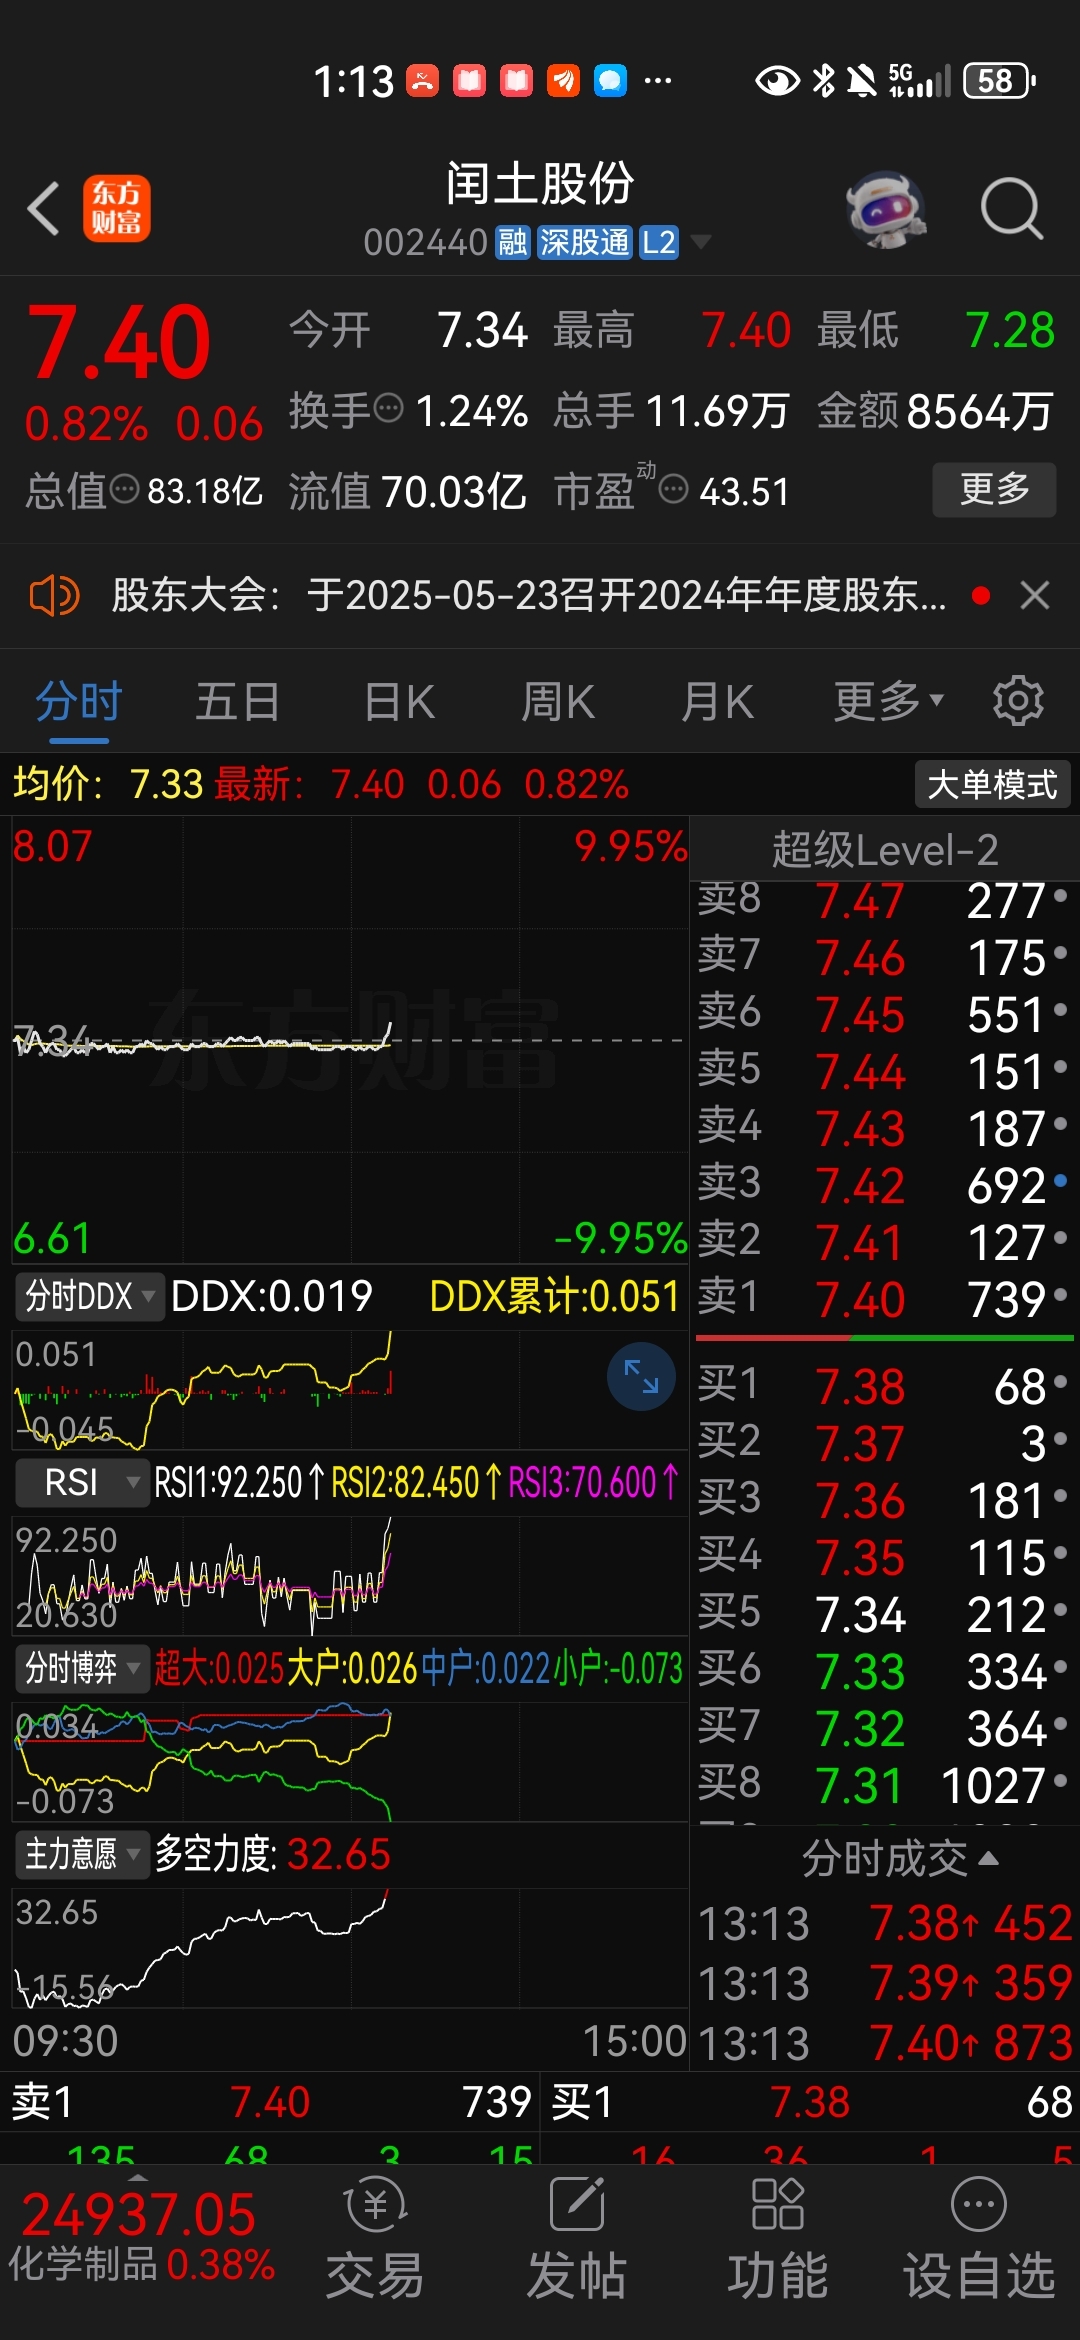Tap 买5 row at 7.34
Viewport: 1080px width, 2340px height.
point(884,1614)
